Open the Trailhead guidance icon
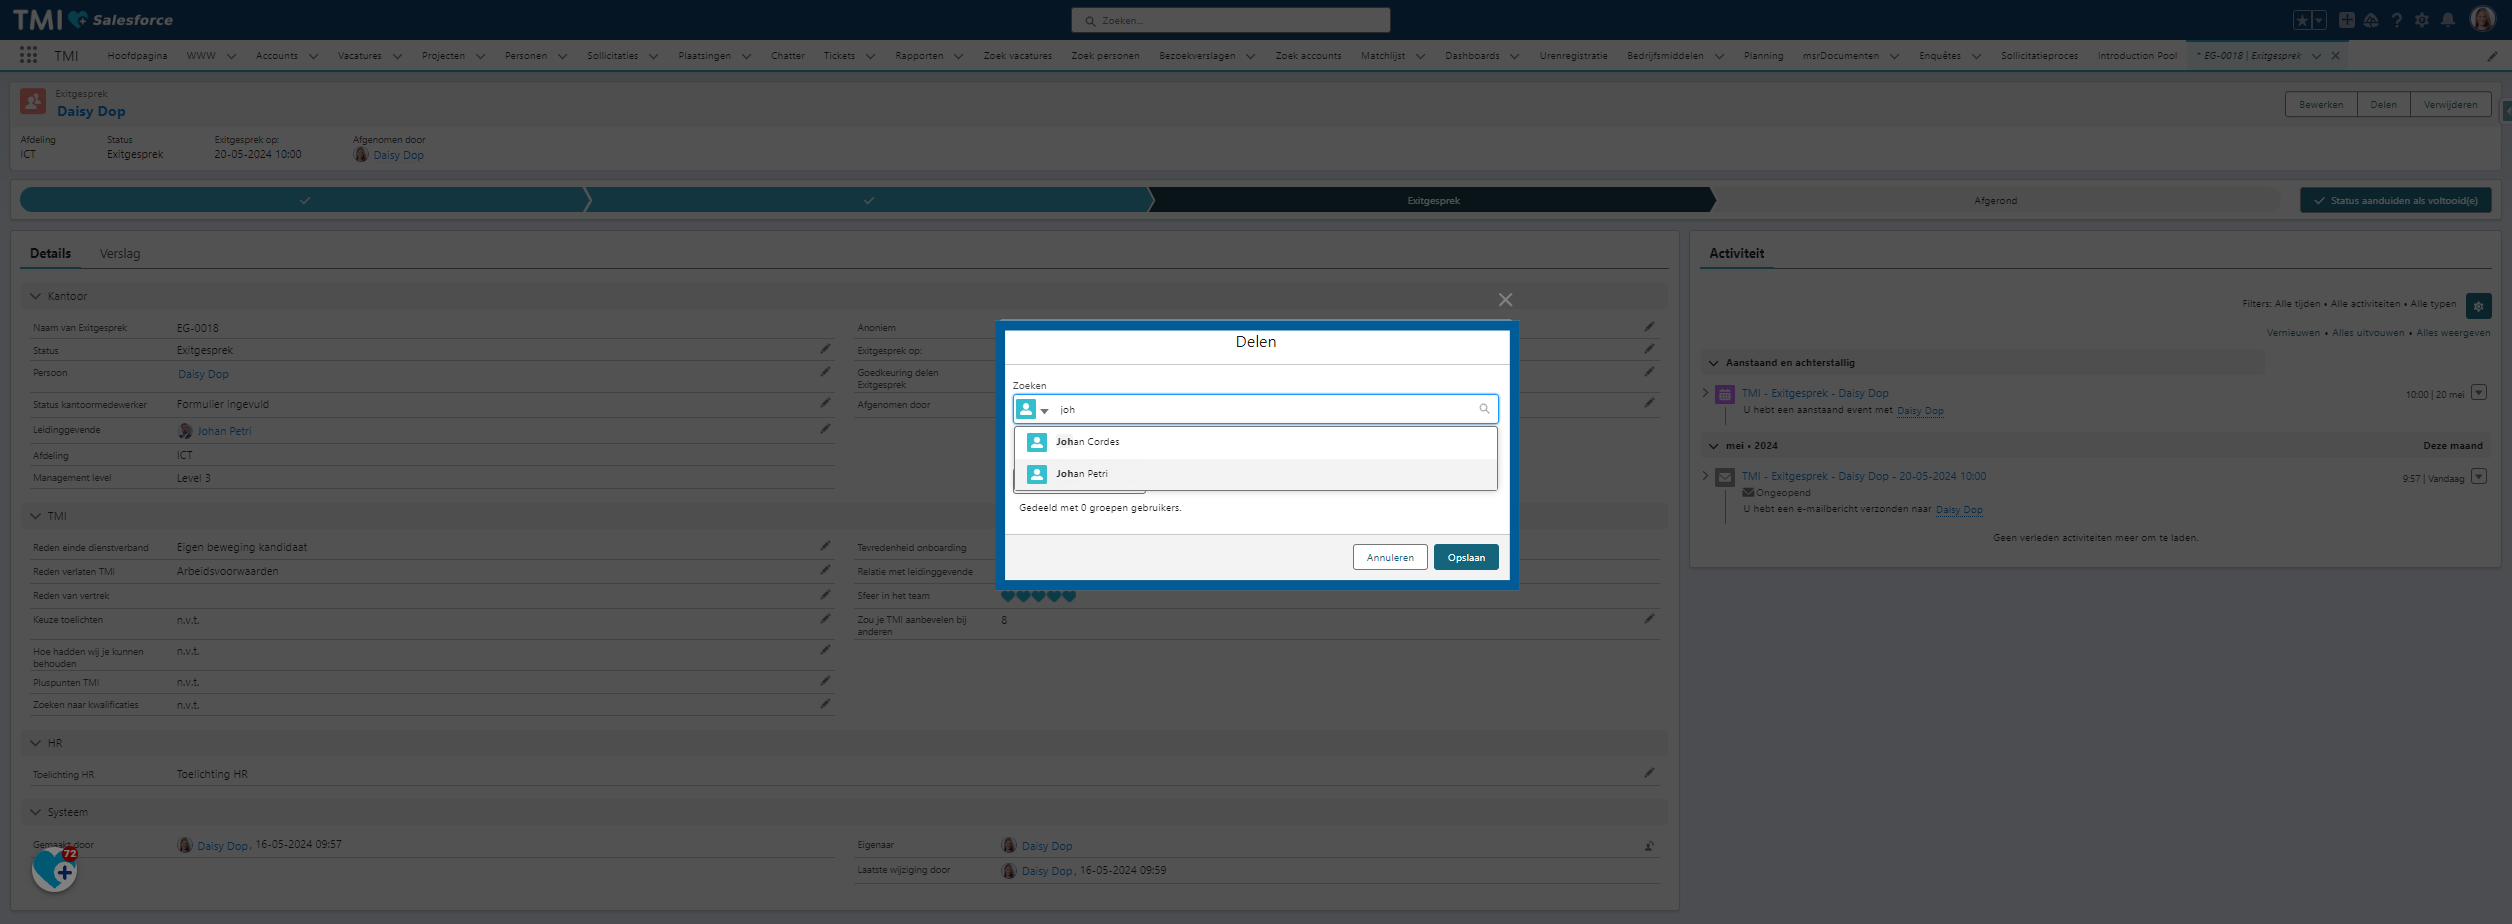Viewport: 2512px width, 924px height. point(2371,20)
